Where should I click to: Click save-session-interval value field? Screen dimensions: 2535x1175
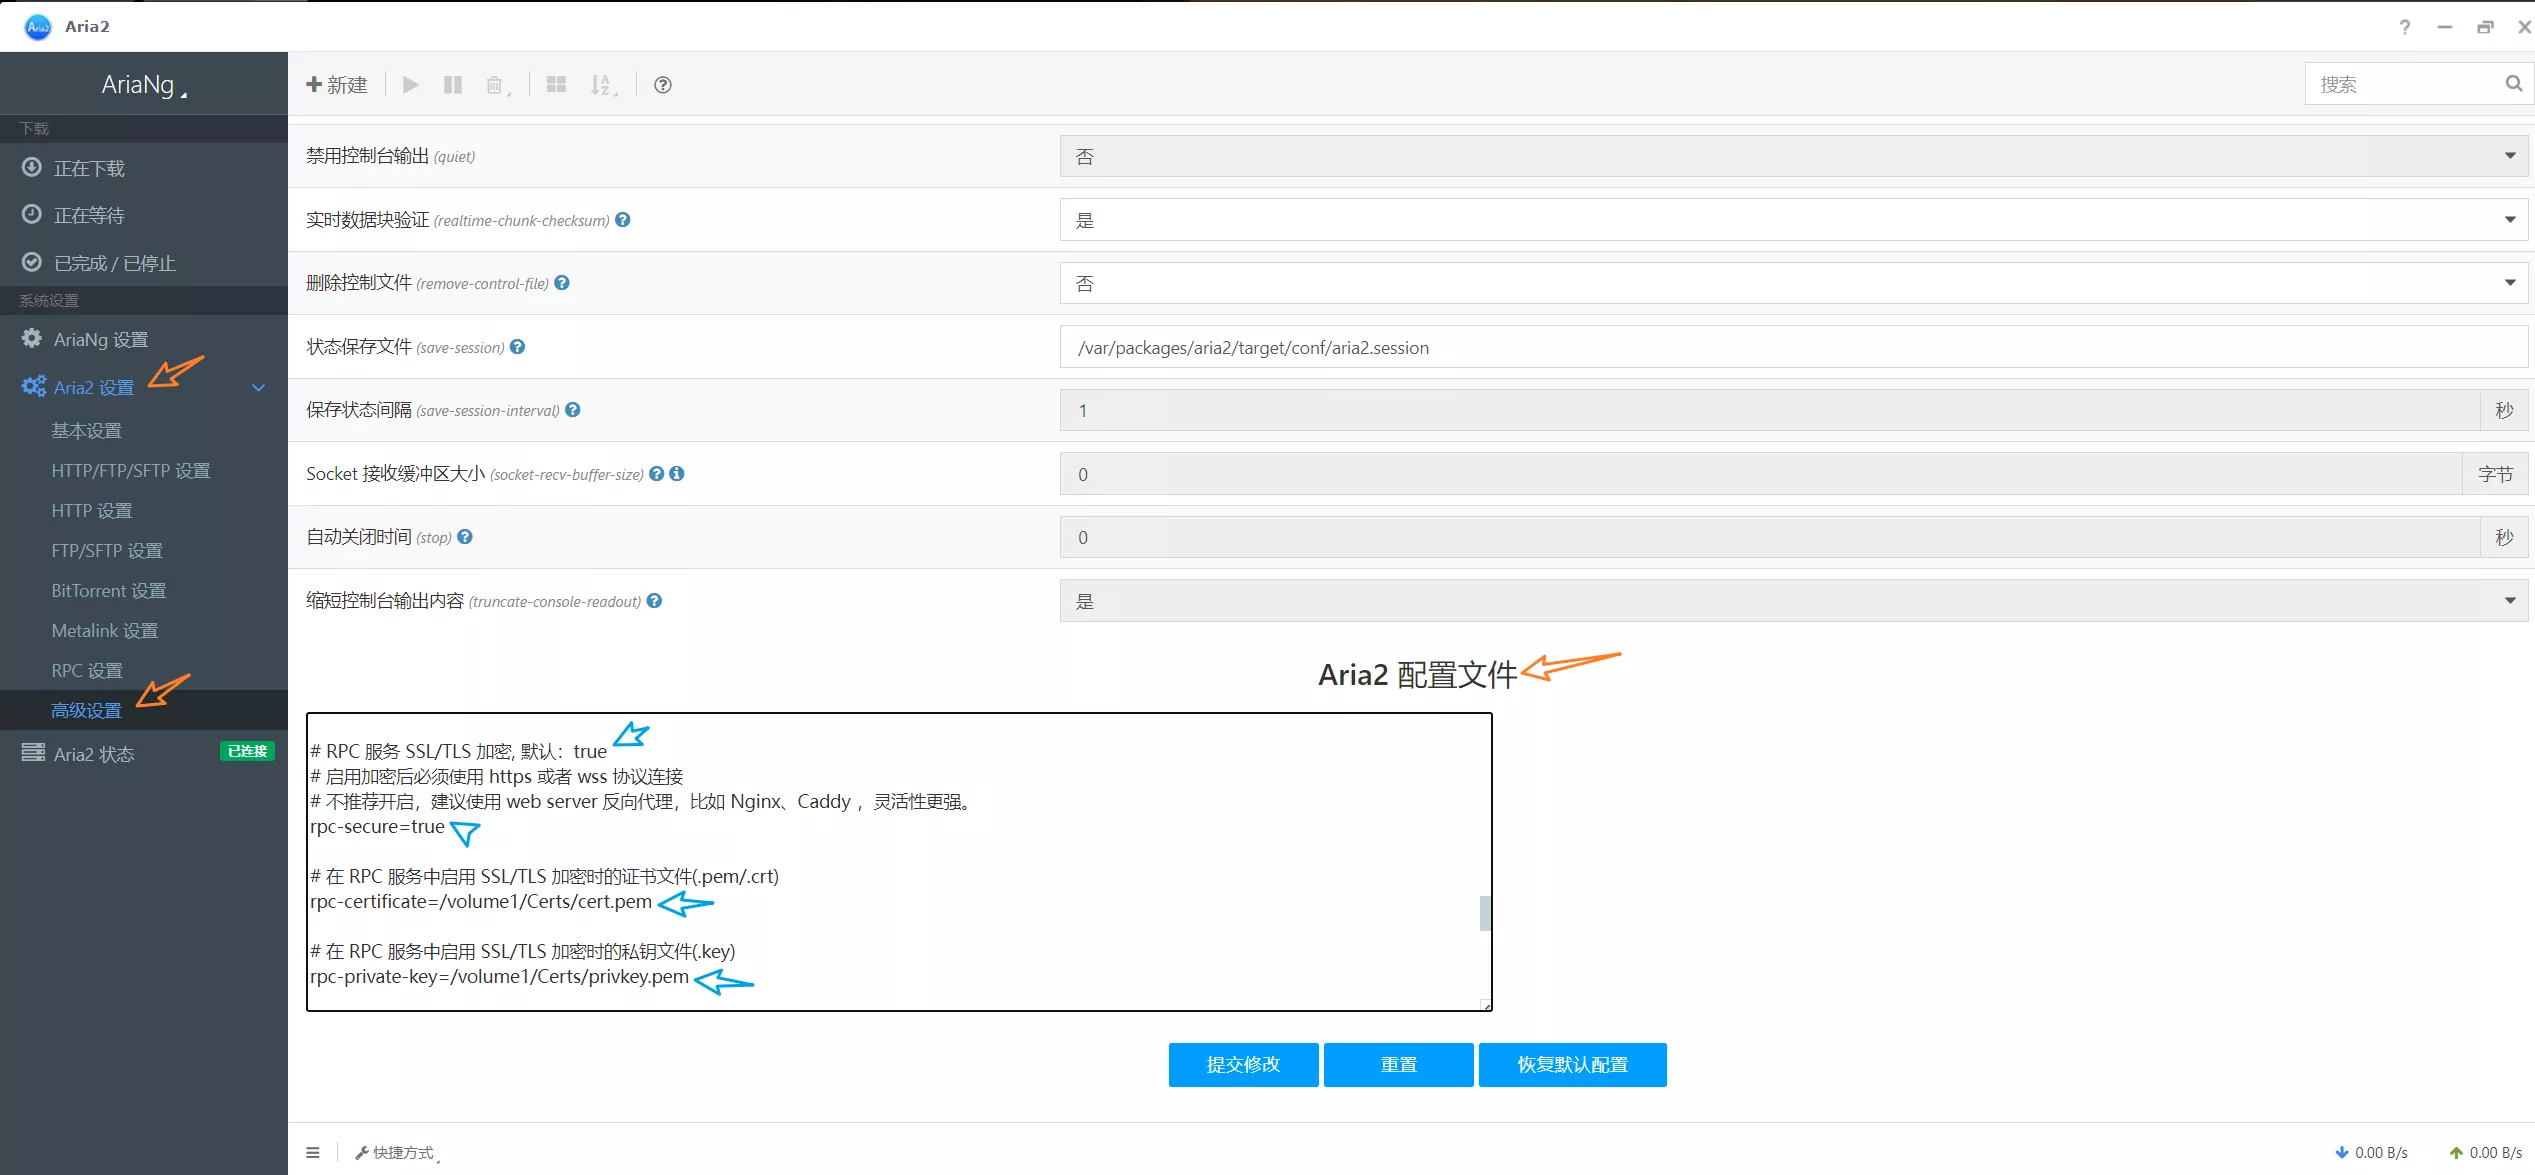1770,410
